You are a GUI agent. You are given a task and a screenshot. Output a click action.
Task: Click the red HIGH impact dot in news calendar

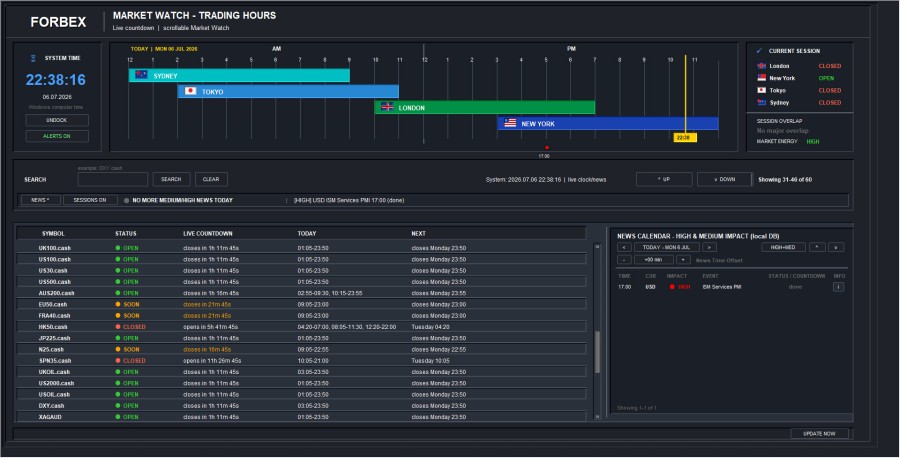[x=672, y=287]
